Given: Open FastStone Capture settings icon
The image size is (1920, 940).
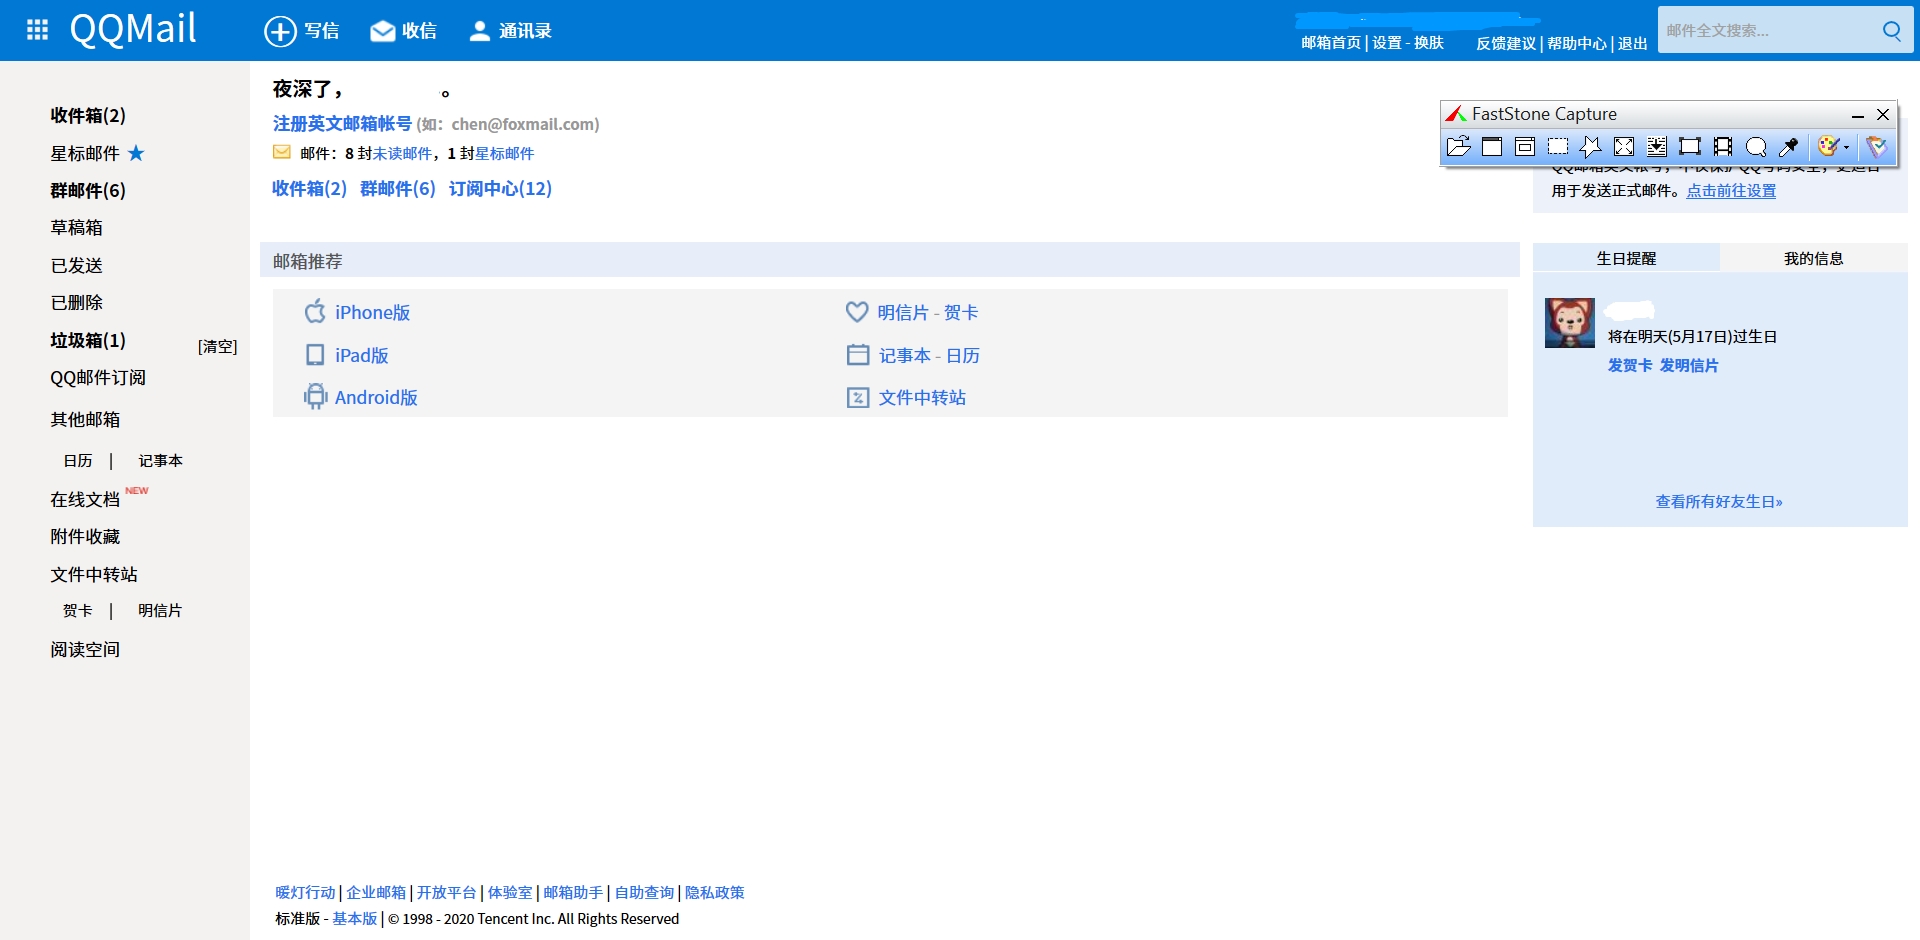Looking at the screenshot, I should (x=1877, y=147).
